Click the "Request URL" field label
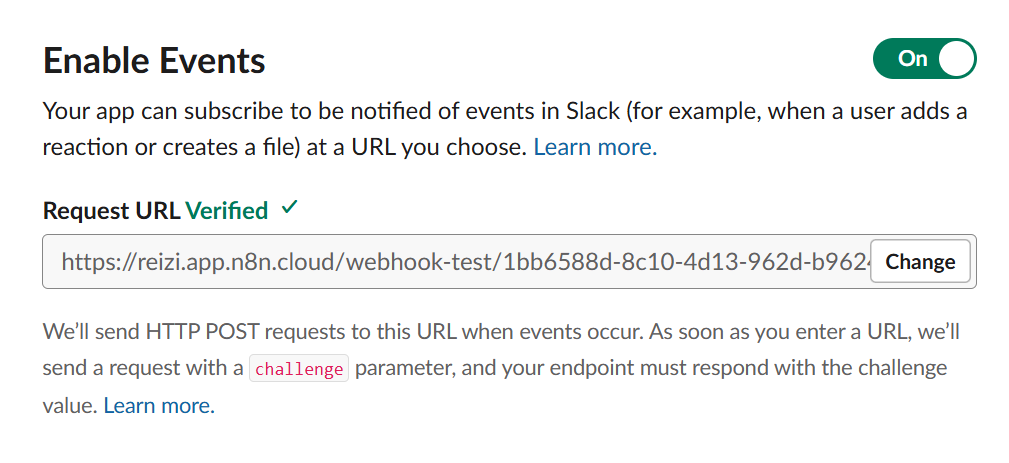Screen dimensions: 1009x463 [112, 211]
